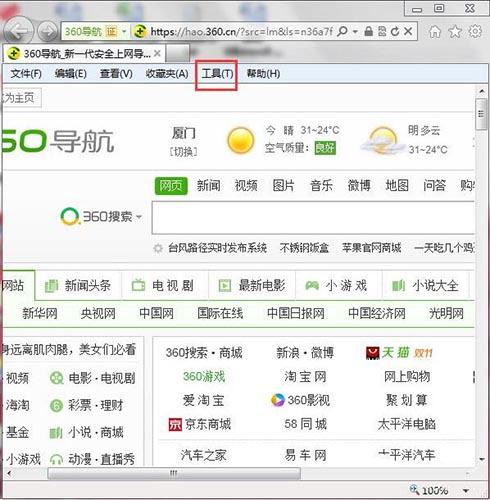Click the gear icon beside hot search terms
490x500 pixels.
click(158, 248)
